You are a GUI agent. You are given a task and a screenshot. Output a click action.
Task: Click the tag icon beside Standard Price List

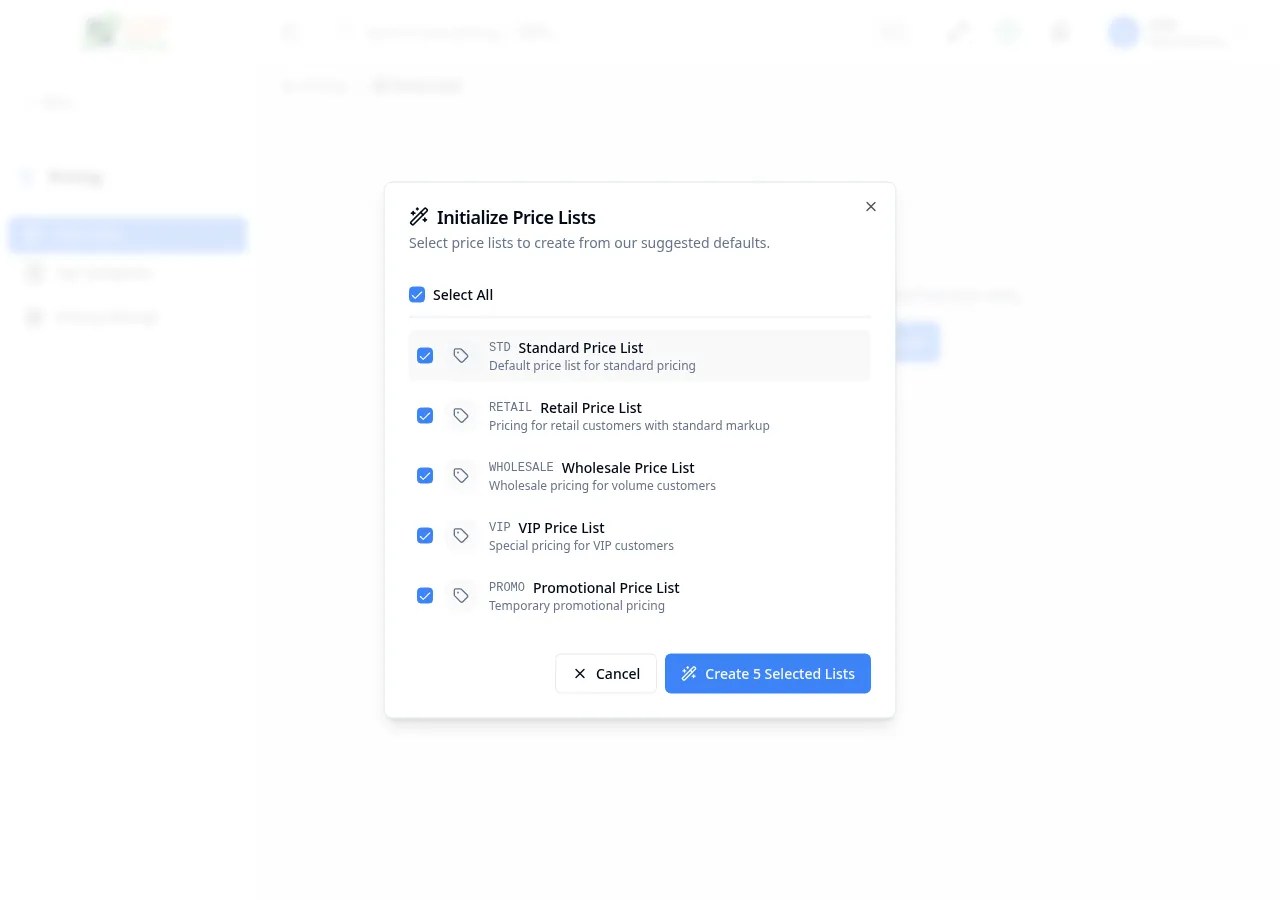click(461, 356)
